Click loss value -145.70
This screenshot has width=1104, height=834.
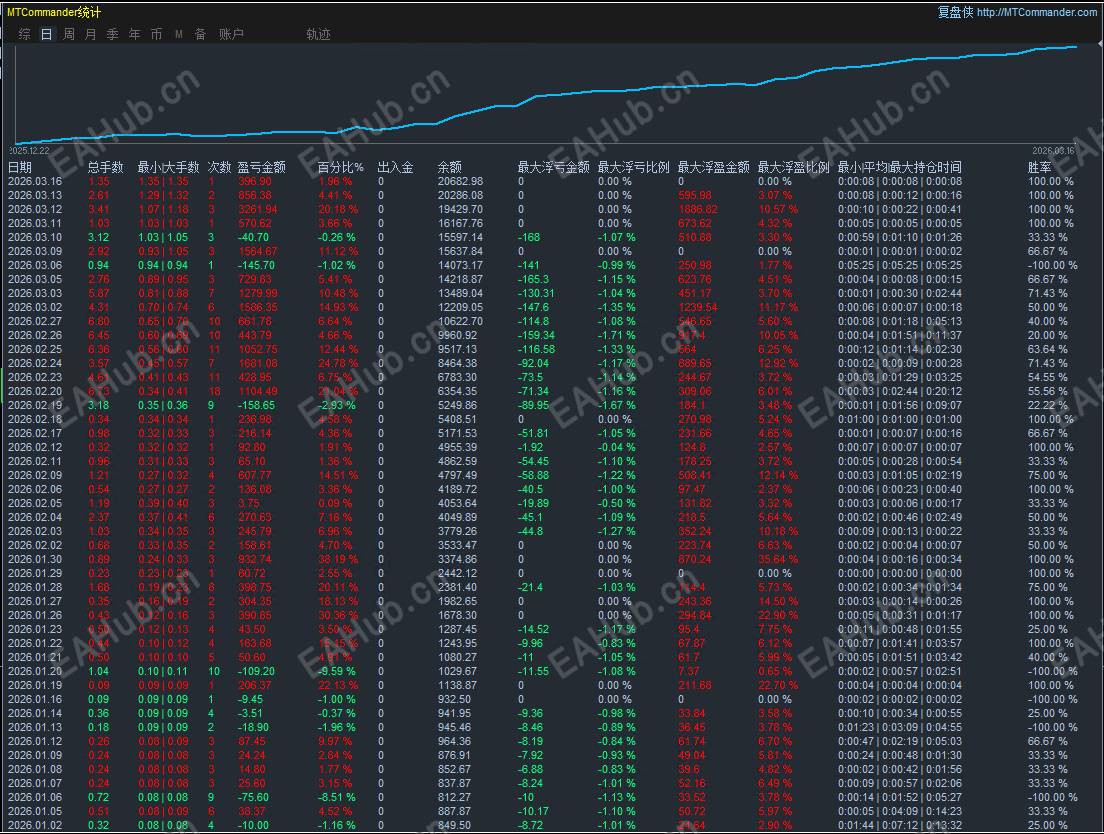(256, 265)
